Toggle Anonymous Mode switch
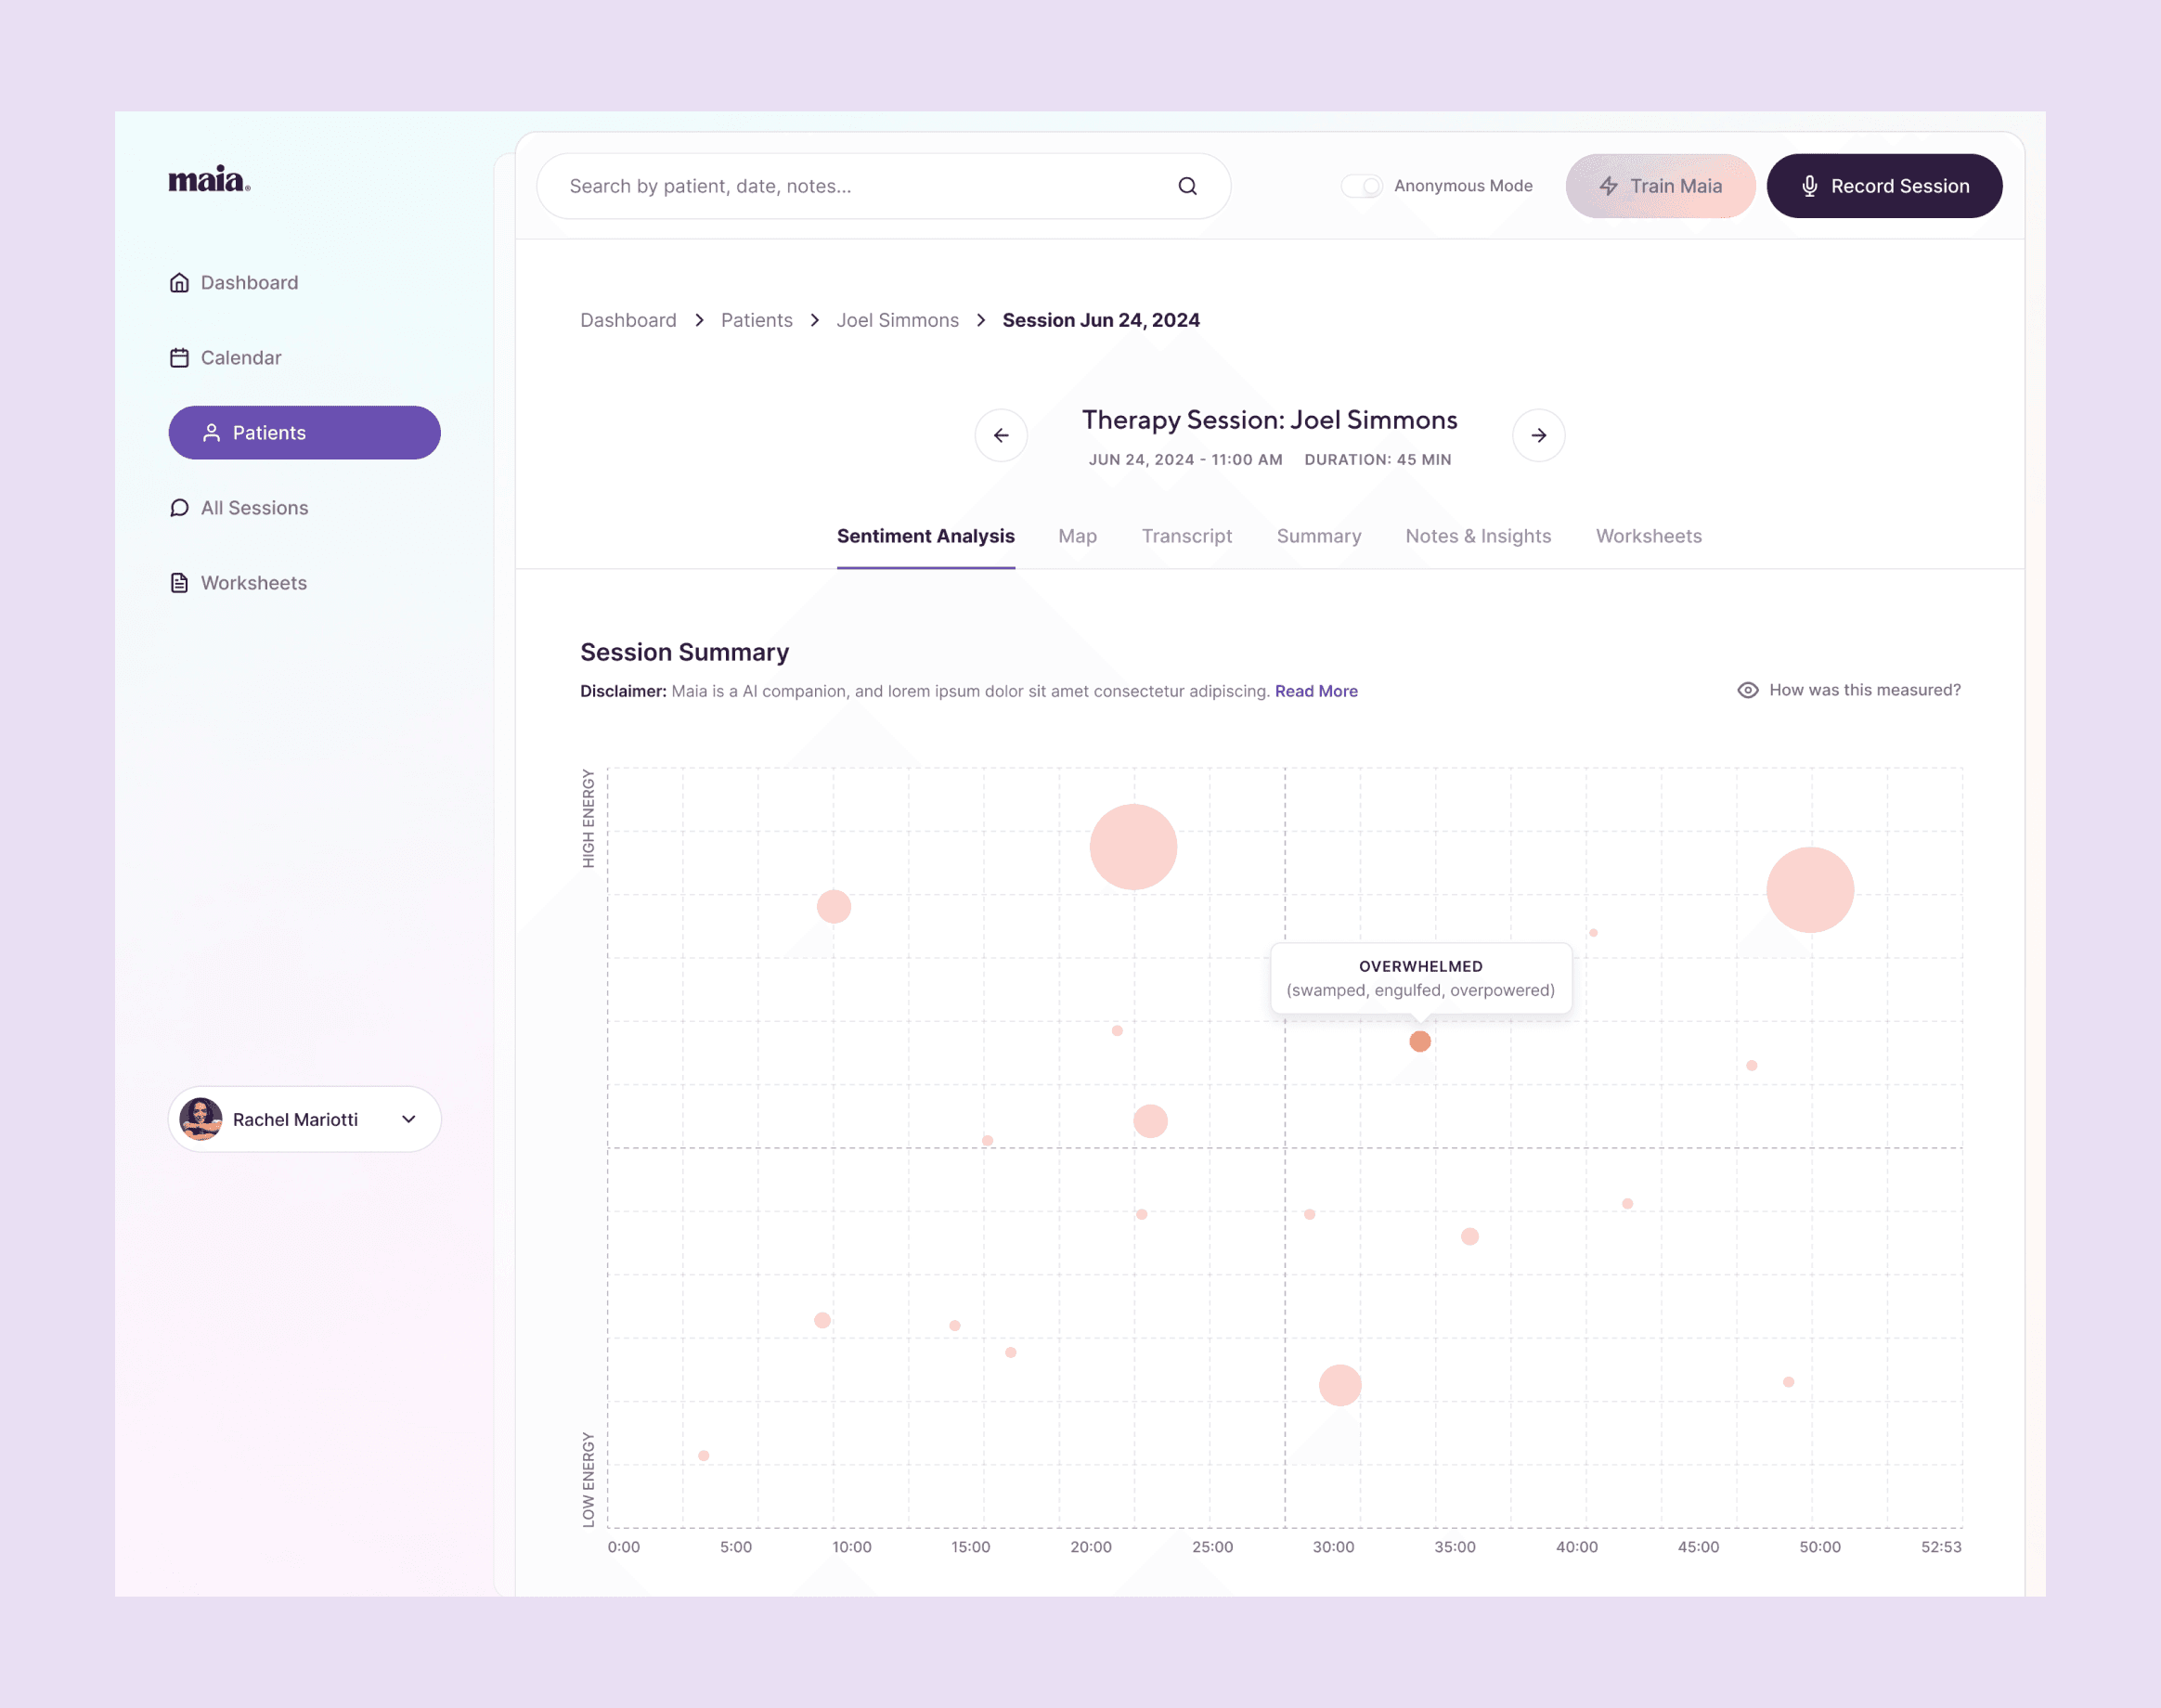 (1361, 186)
